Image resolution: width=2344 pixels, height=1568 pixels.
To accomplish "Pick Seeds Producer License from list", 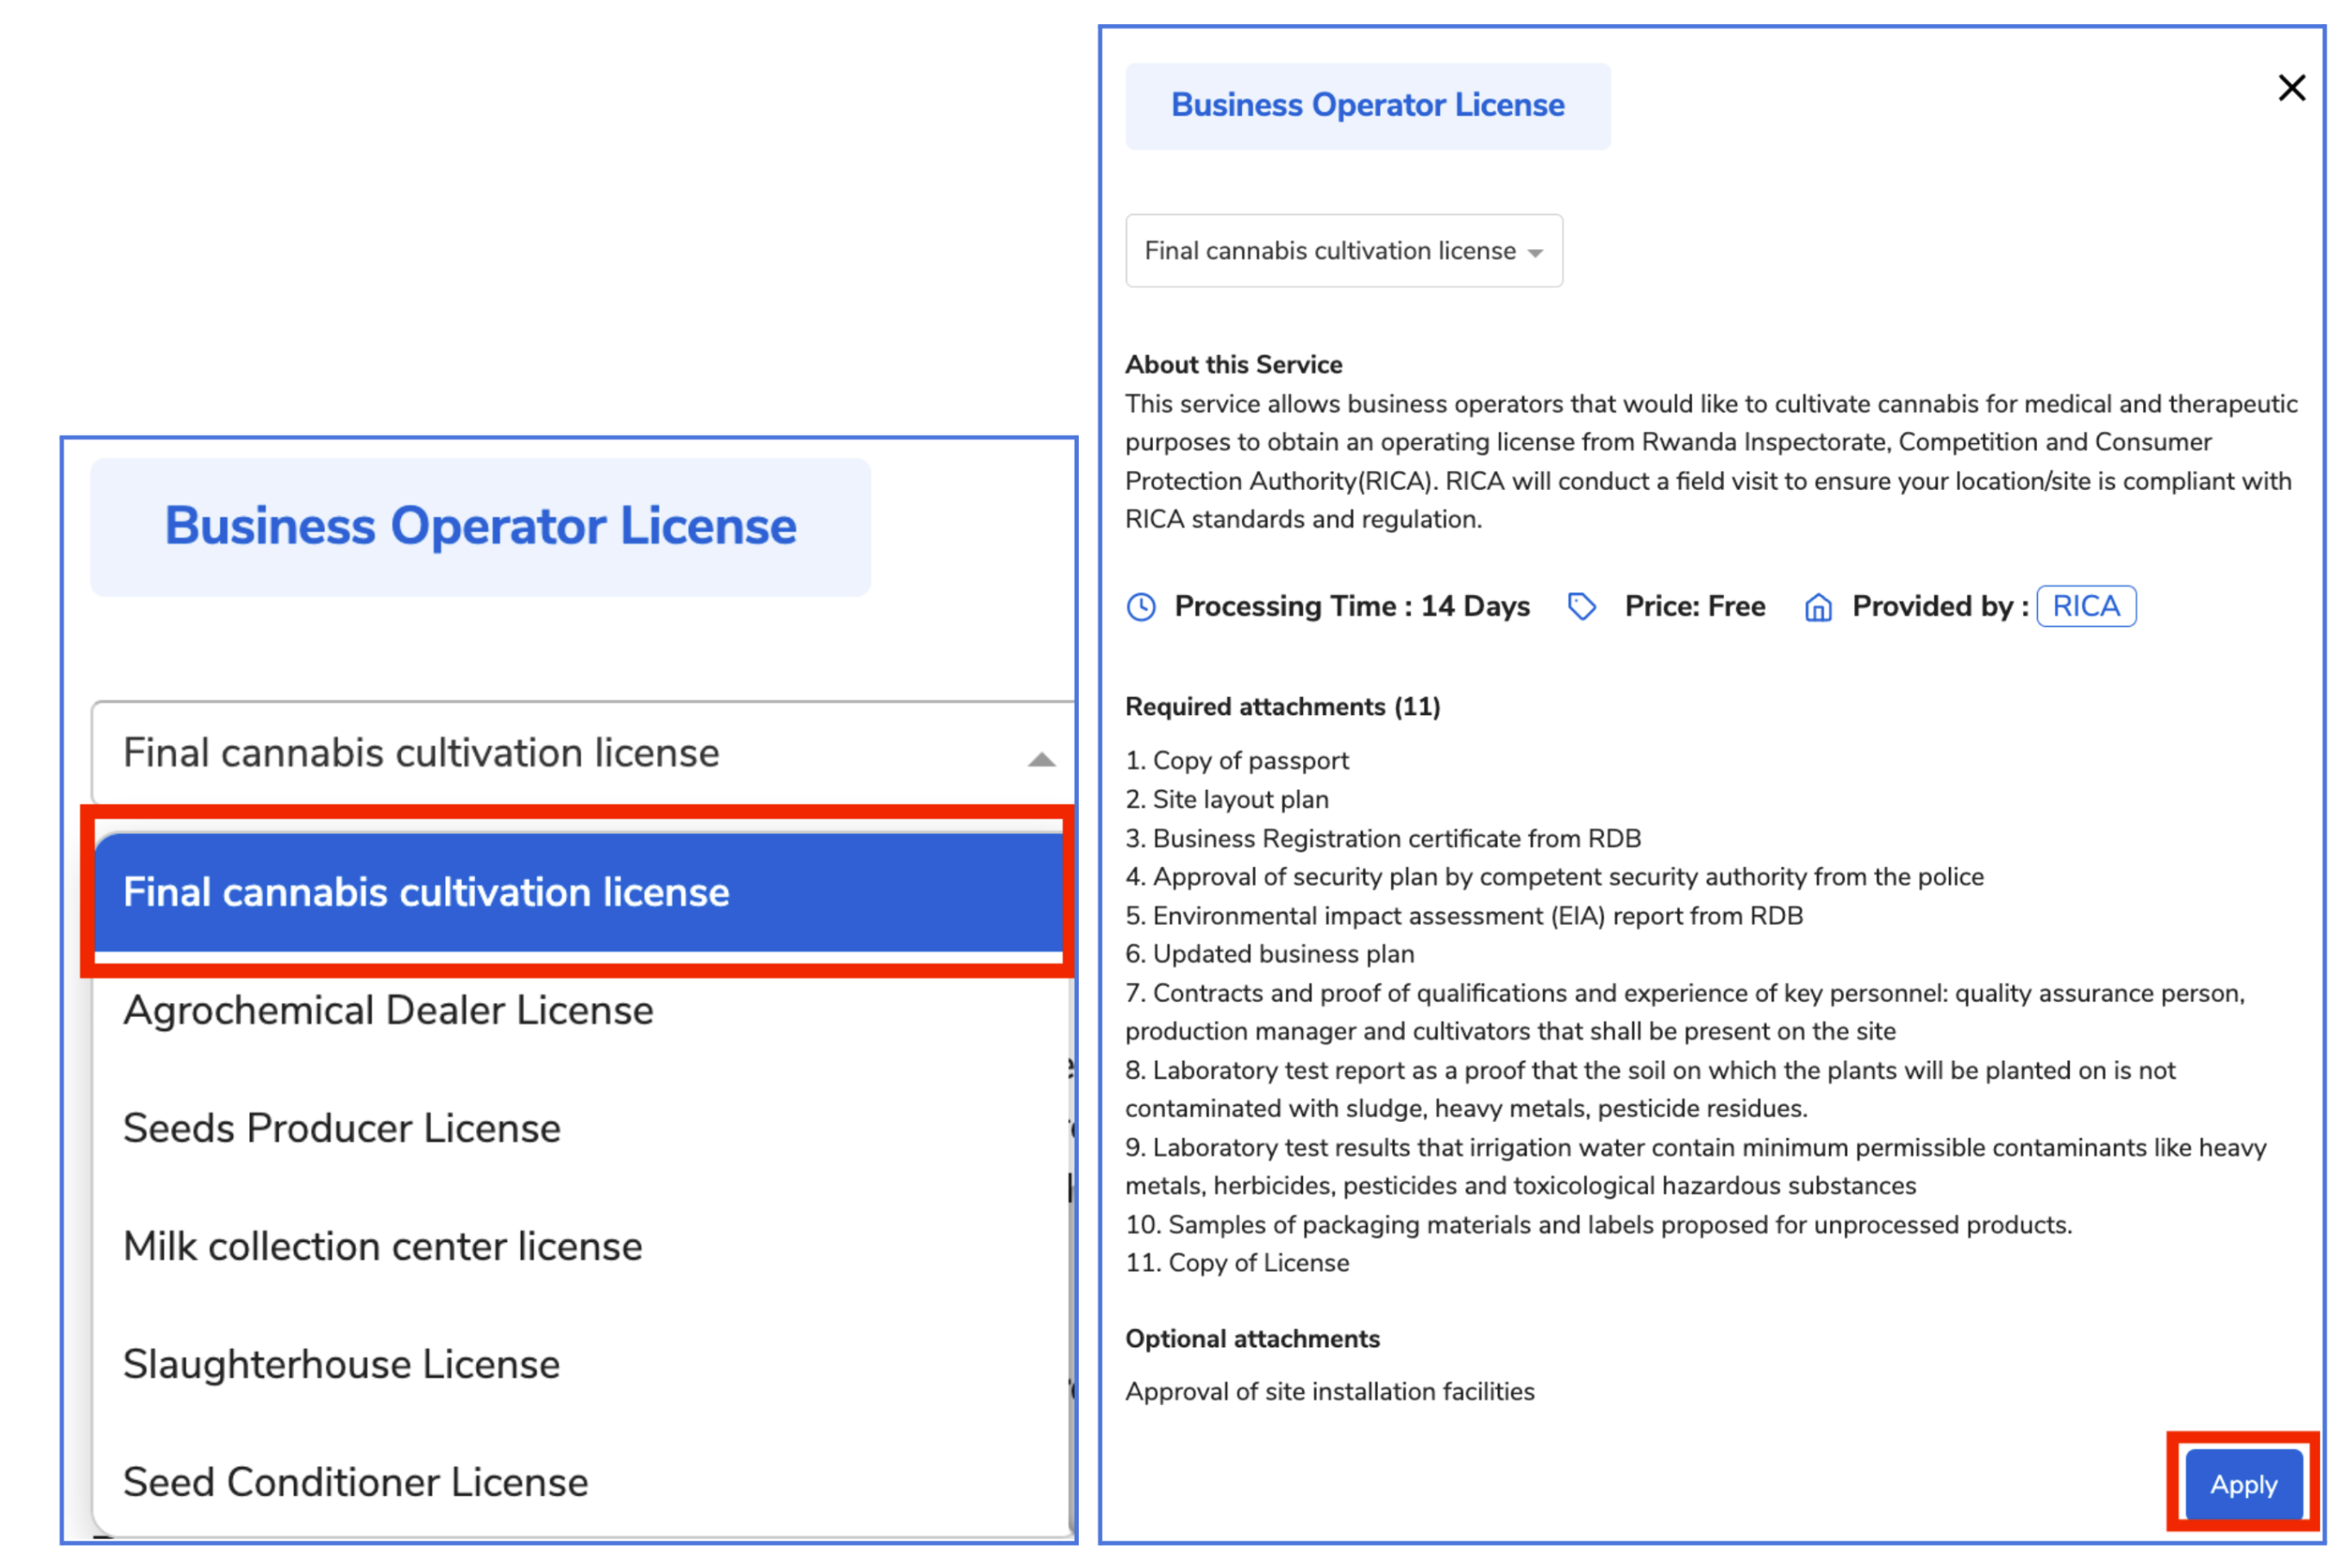I will (342, 1128).
